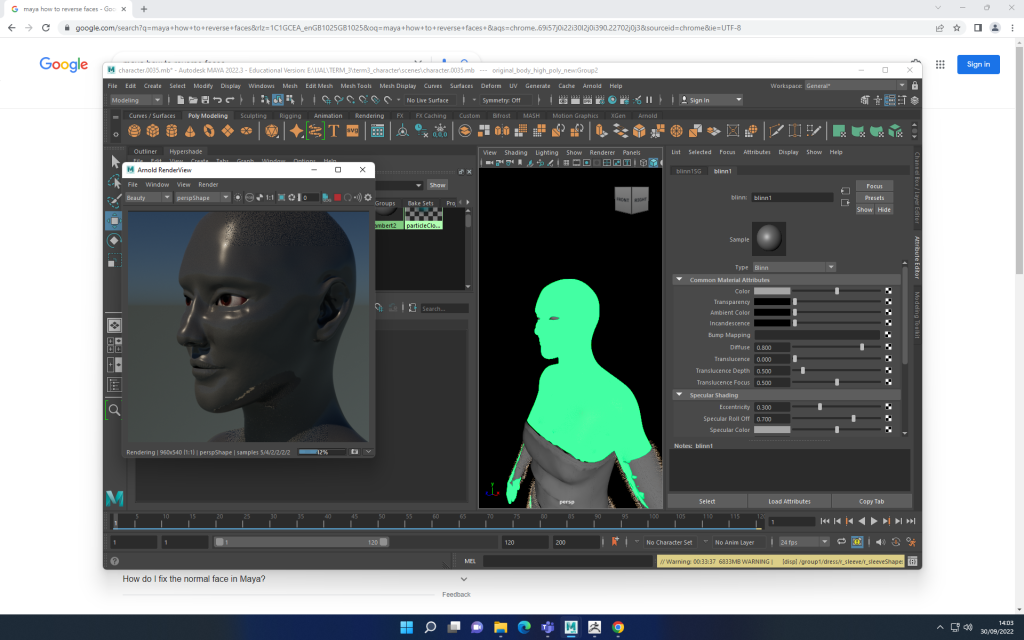This screenshot has width=1024, height=640.
Task: Click the save scene icon
Action: tap(205, 100)
